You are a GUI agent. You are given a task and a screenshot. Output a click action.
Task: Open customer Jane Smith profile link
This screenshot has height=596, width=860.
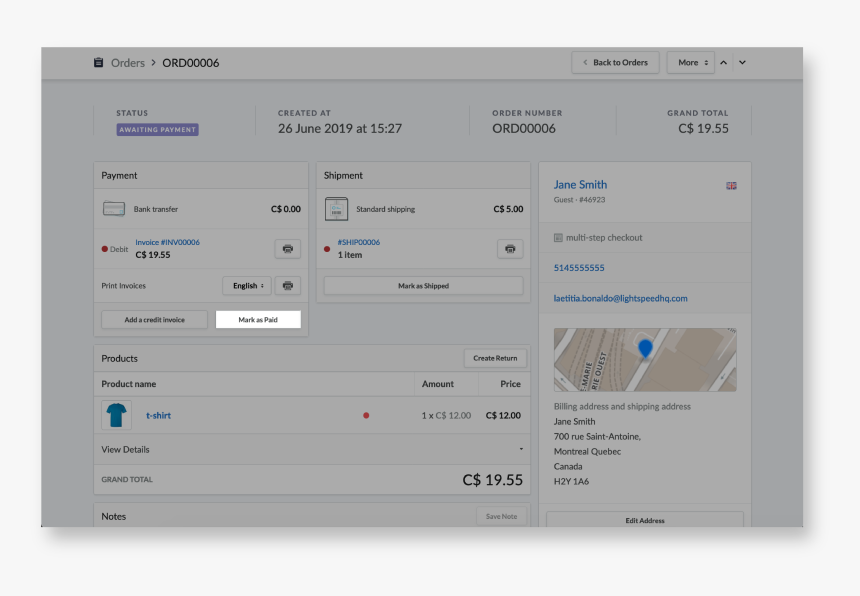point(580,185)
